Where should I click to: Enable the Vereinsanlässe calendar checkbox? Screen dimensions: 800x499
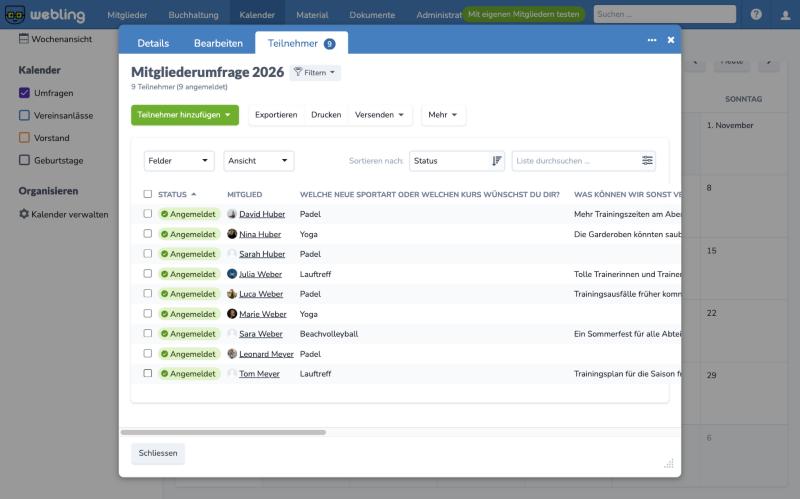[x=24, y=115]
